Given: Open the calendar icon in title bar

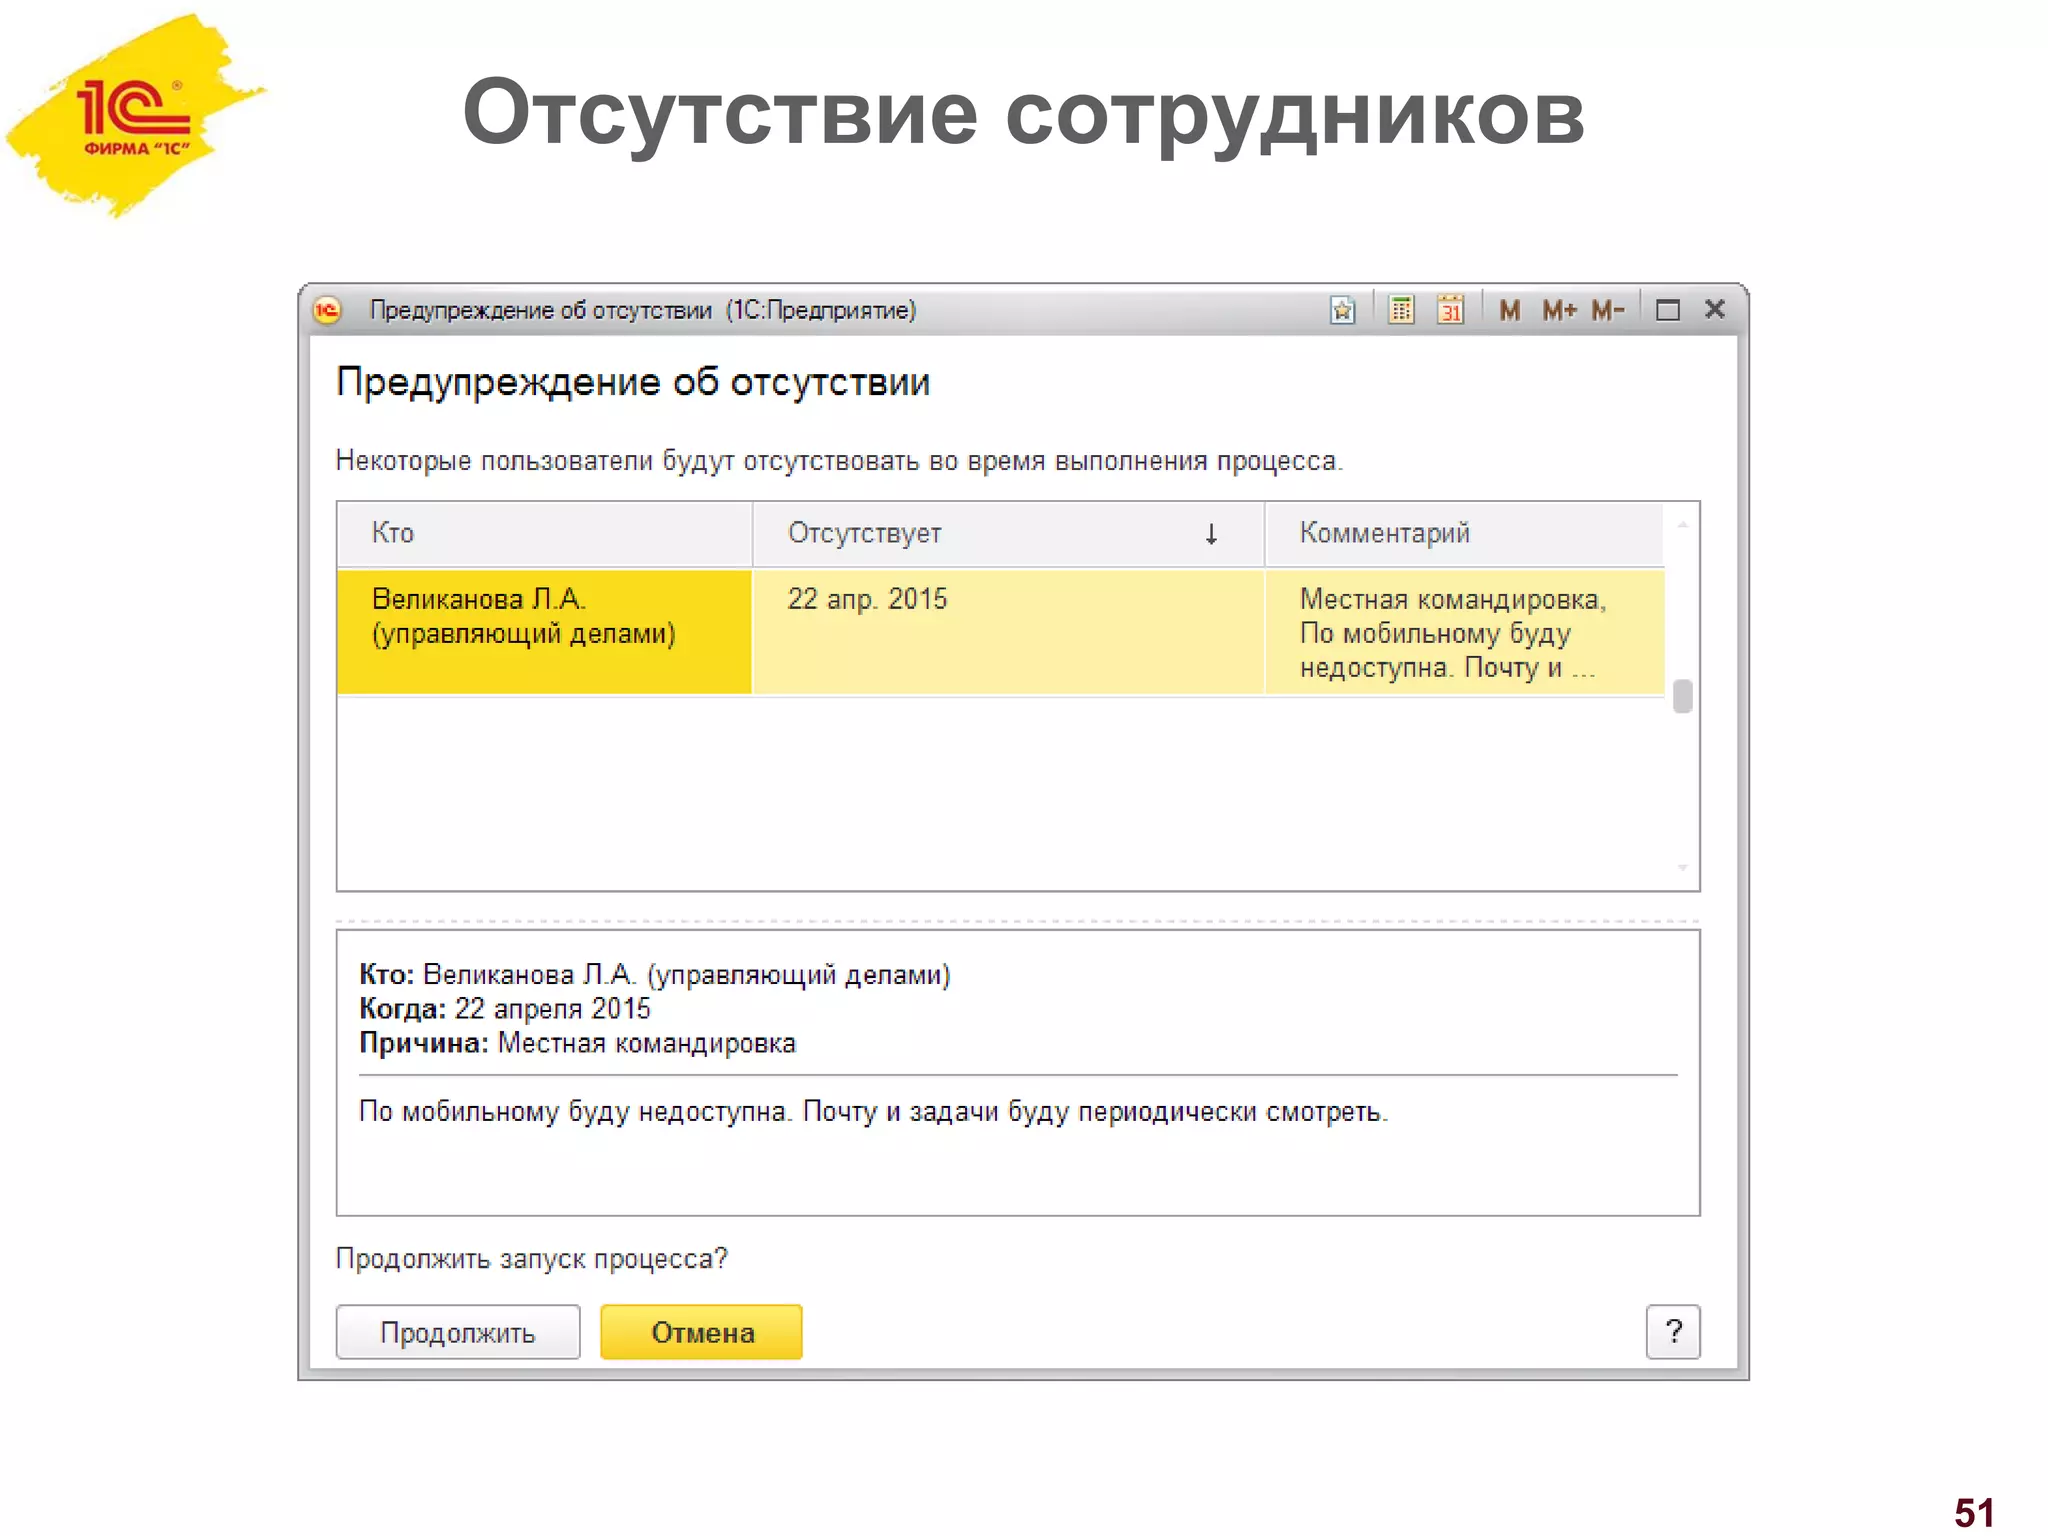Looking at the screenshot, I should coord(1450,311).
